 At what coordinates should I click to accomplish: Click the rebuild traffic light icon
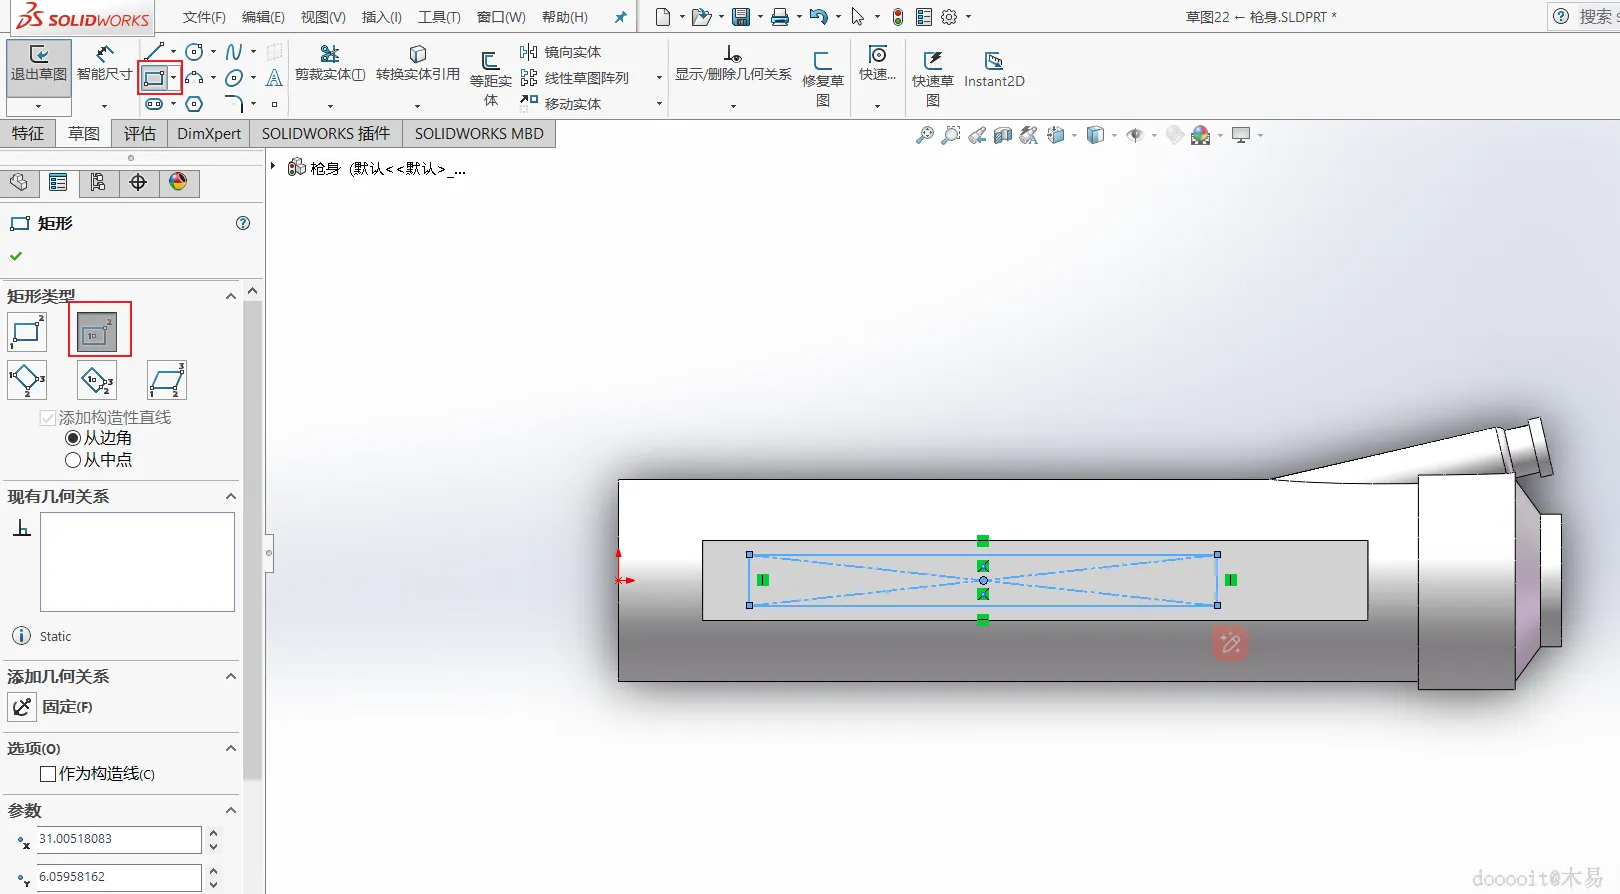click(x=898, y=17)
